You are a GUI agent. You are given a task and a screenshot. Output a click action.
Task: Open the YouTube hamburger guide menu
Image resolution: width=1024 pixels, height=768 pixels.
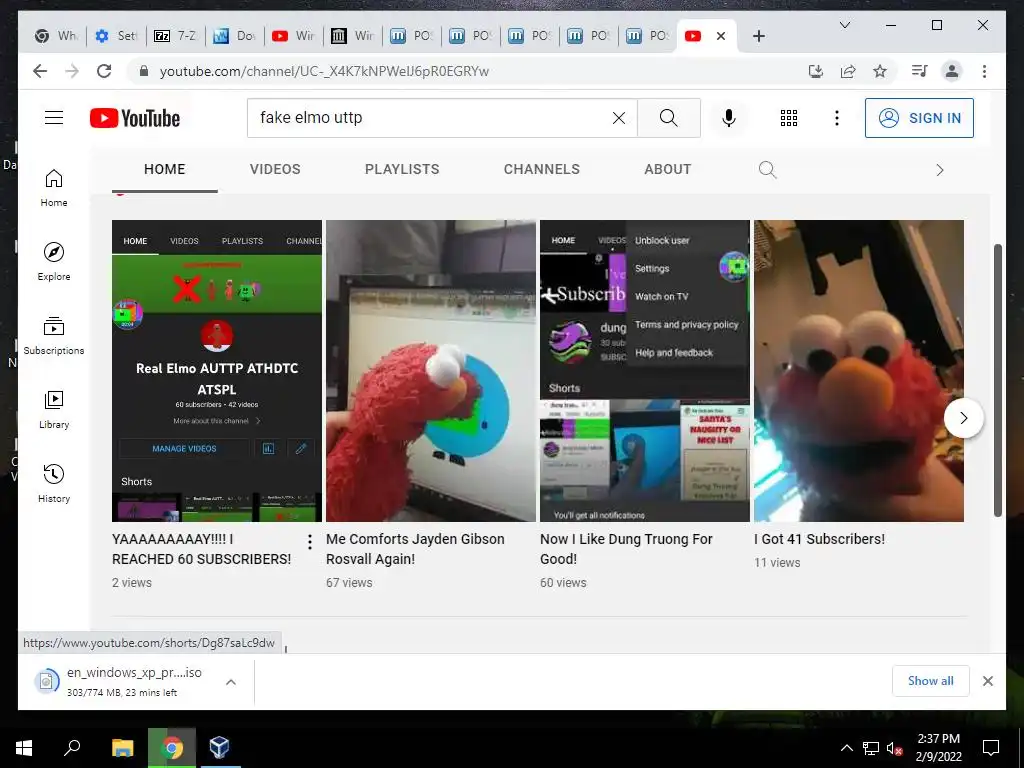click(x=54, y=118)
